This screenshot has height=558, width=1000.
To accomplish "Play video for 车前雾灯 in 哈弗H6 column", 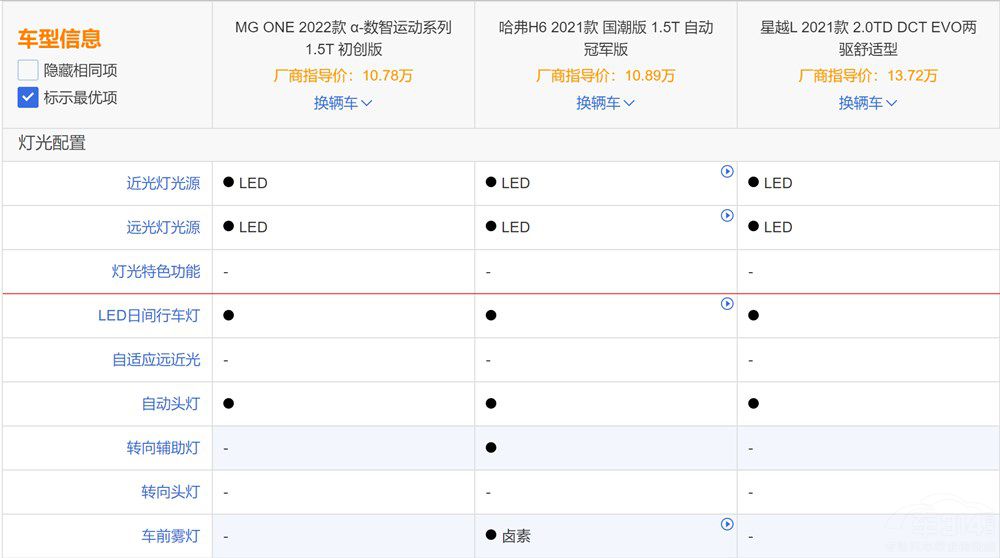I will click(x=727, y=524).
